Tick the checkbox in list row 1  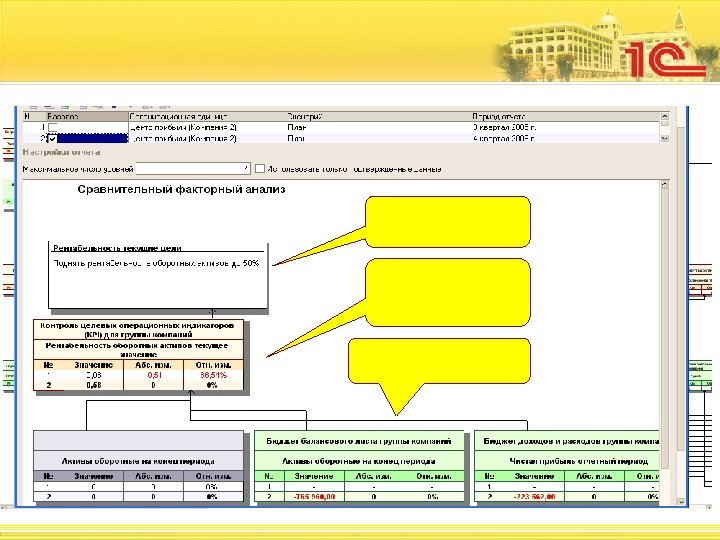pyautogui.click(x=53, y=128)
